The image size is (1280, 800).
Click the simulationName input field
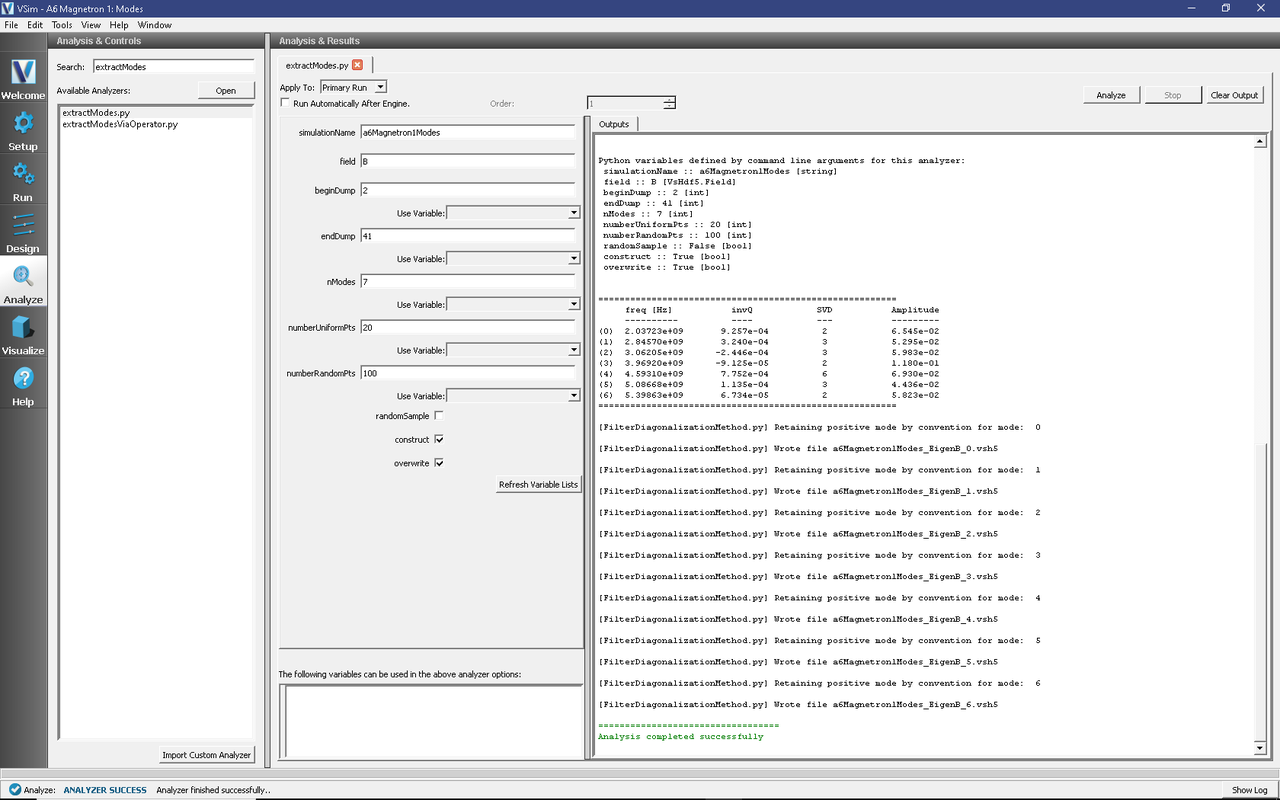(468, 132)
